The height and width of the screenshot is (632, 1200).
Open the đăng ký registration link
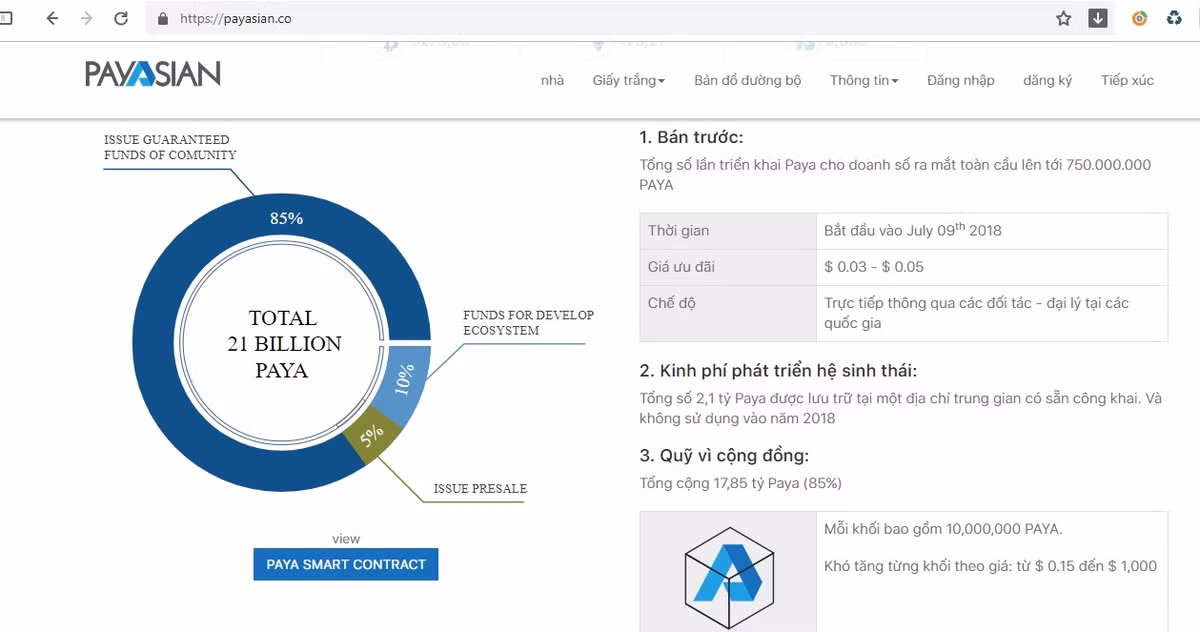(1047, 80)
